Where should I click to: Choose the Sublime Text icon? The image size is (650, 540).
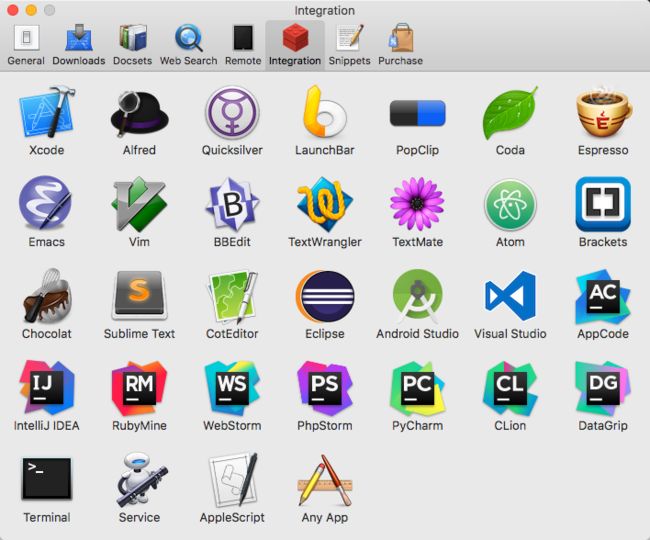pyautogui.click(x=139, y=295)
